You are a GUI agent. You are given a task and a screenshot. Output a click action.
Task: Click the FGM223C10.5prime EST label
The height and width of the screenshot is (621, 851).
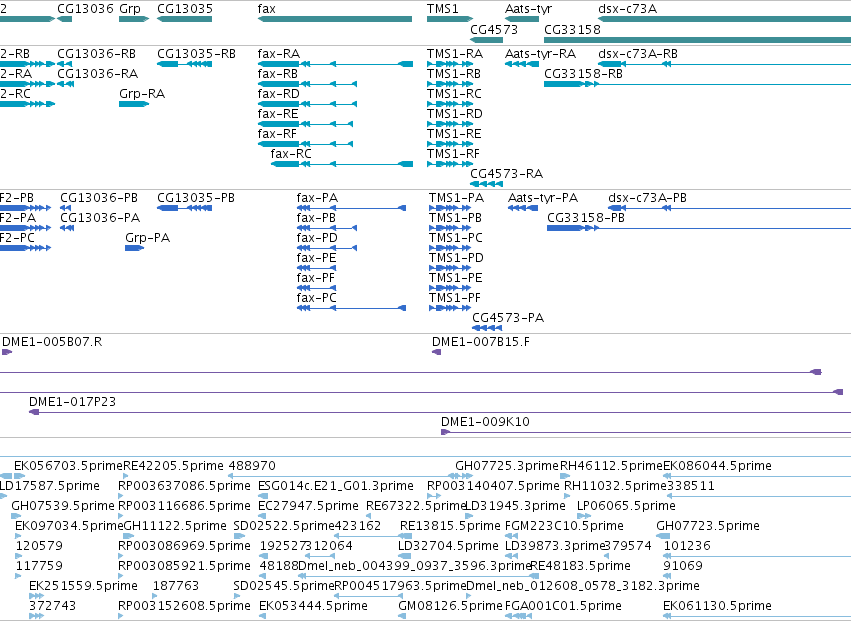(564, 526)
